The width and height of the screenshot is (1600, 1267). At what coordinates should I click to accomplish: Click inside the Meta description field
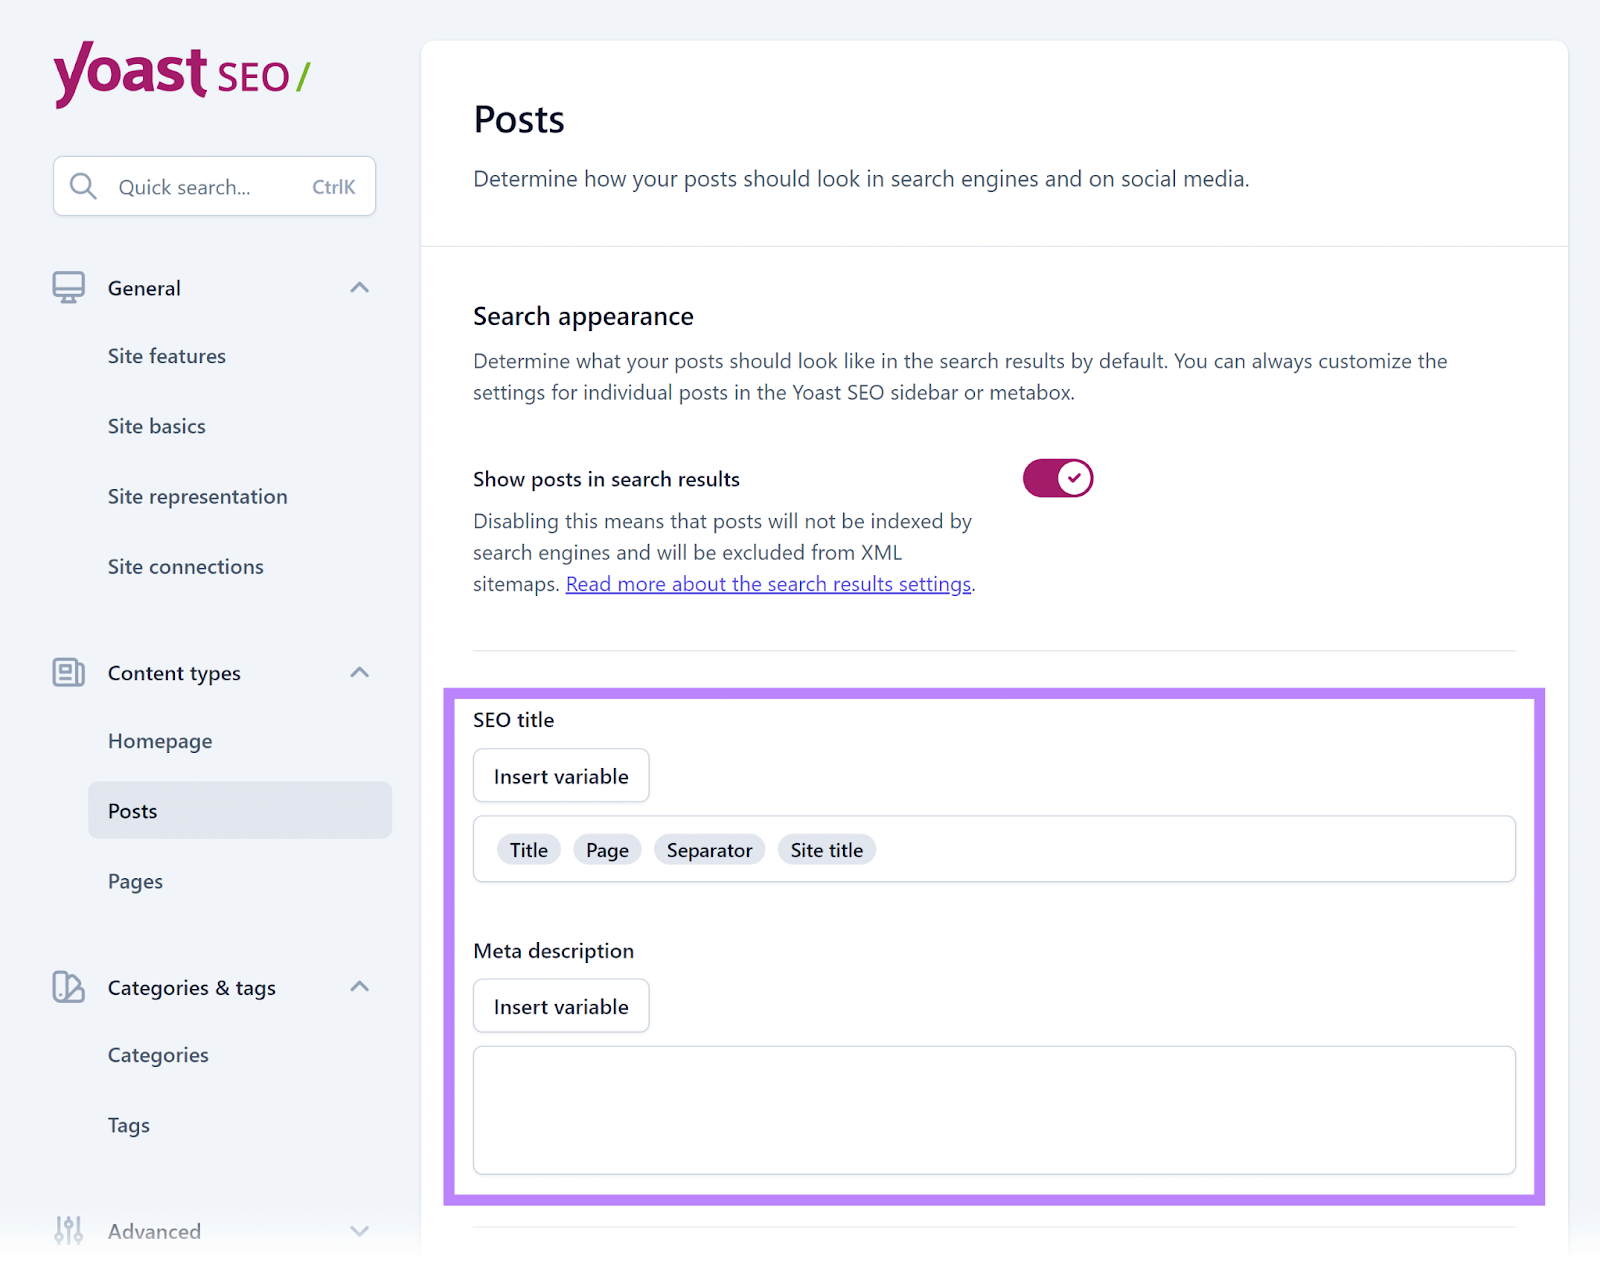[x=994, y=1110]
